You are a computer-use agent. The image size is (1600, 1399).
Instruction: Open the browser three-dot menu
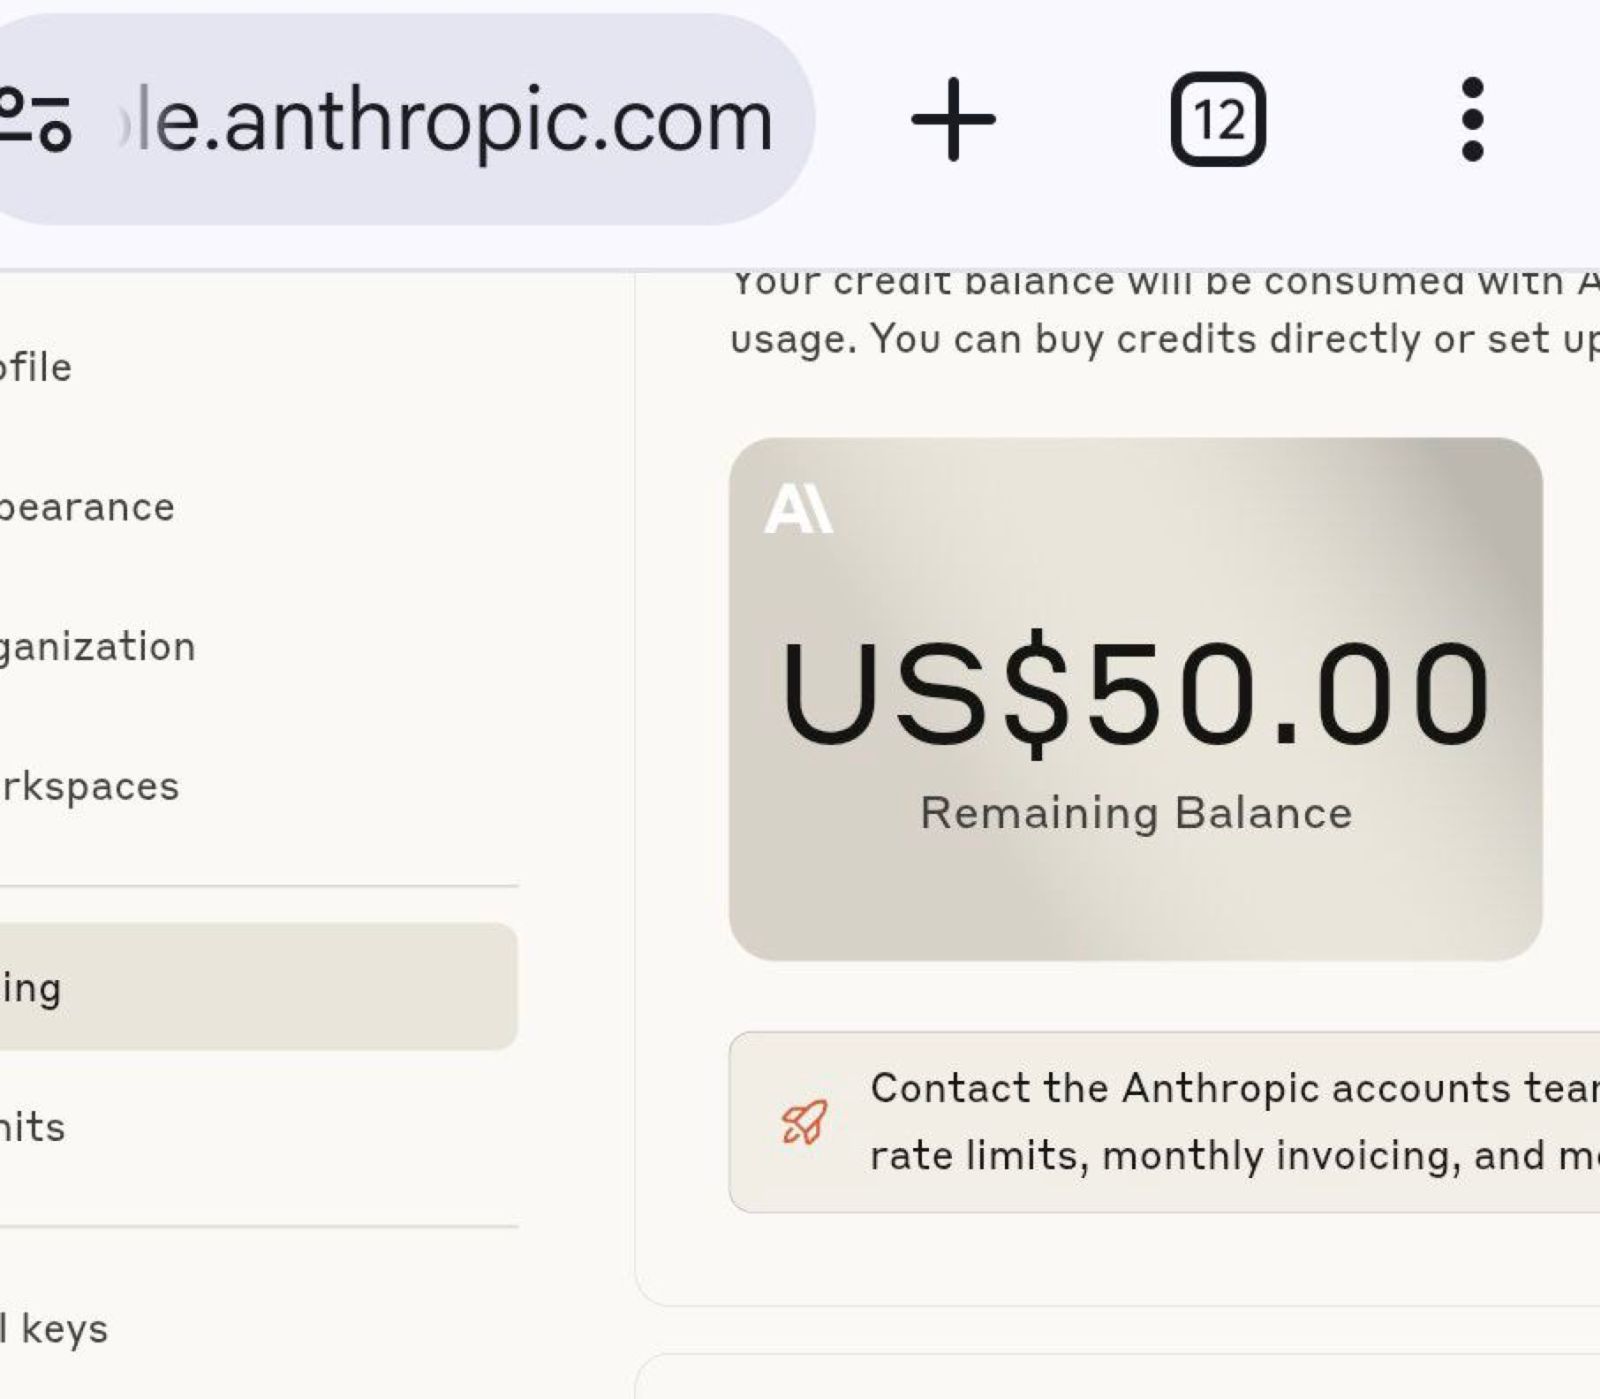pyautogui.click(x=1471, y=119)
